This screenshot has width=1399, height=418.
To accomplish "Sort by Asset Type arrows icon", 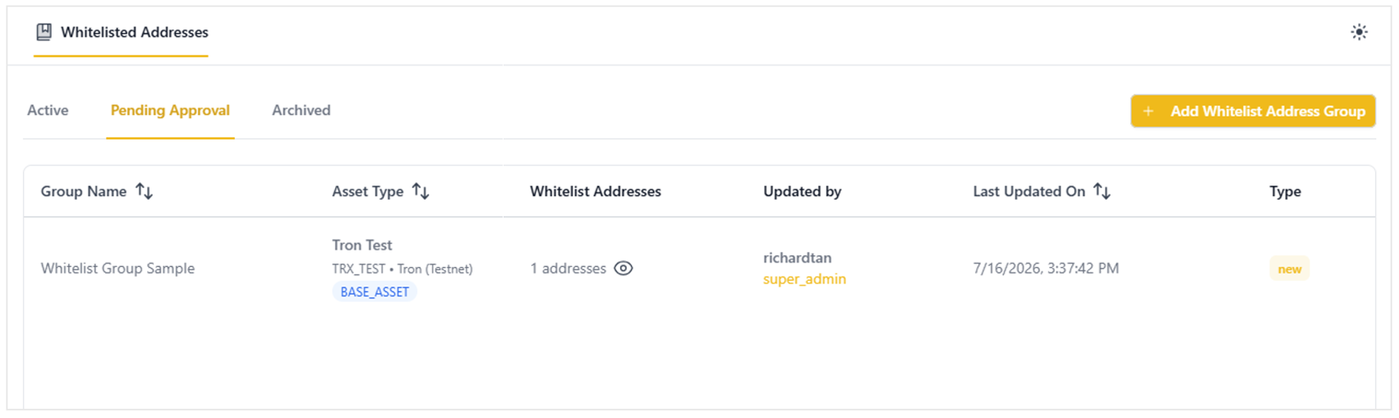I will (x=421, y=191).
